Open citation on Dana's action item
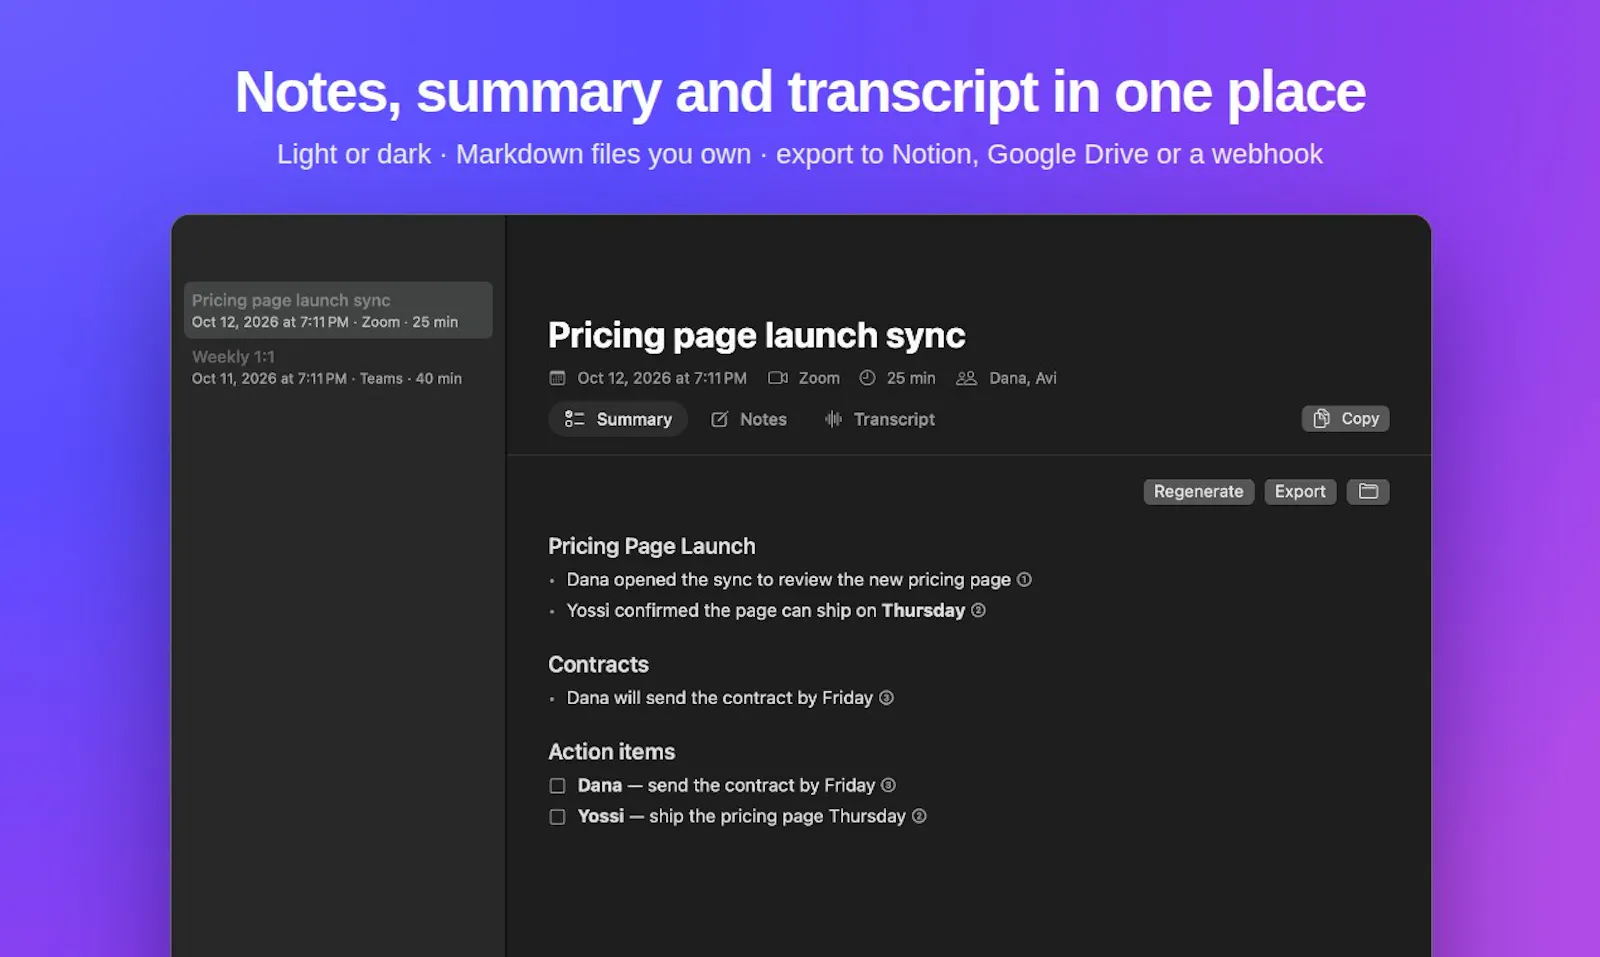The image size is (1600, 957). [x=888, y=786]
